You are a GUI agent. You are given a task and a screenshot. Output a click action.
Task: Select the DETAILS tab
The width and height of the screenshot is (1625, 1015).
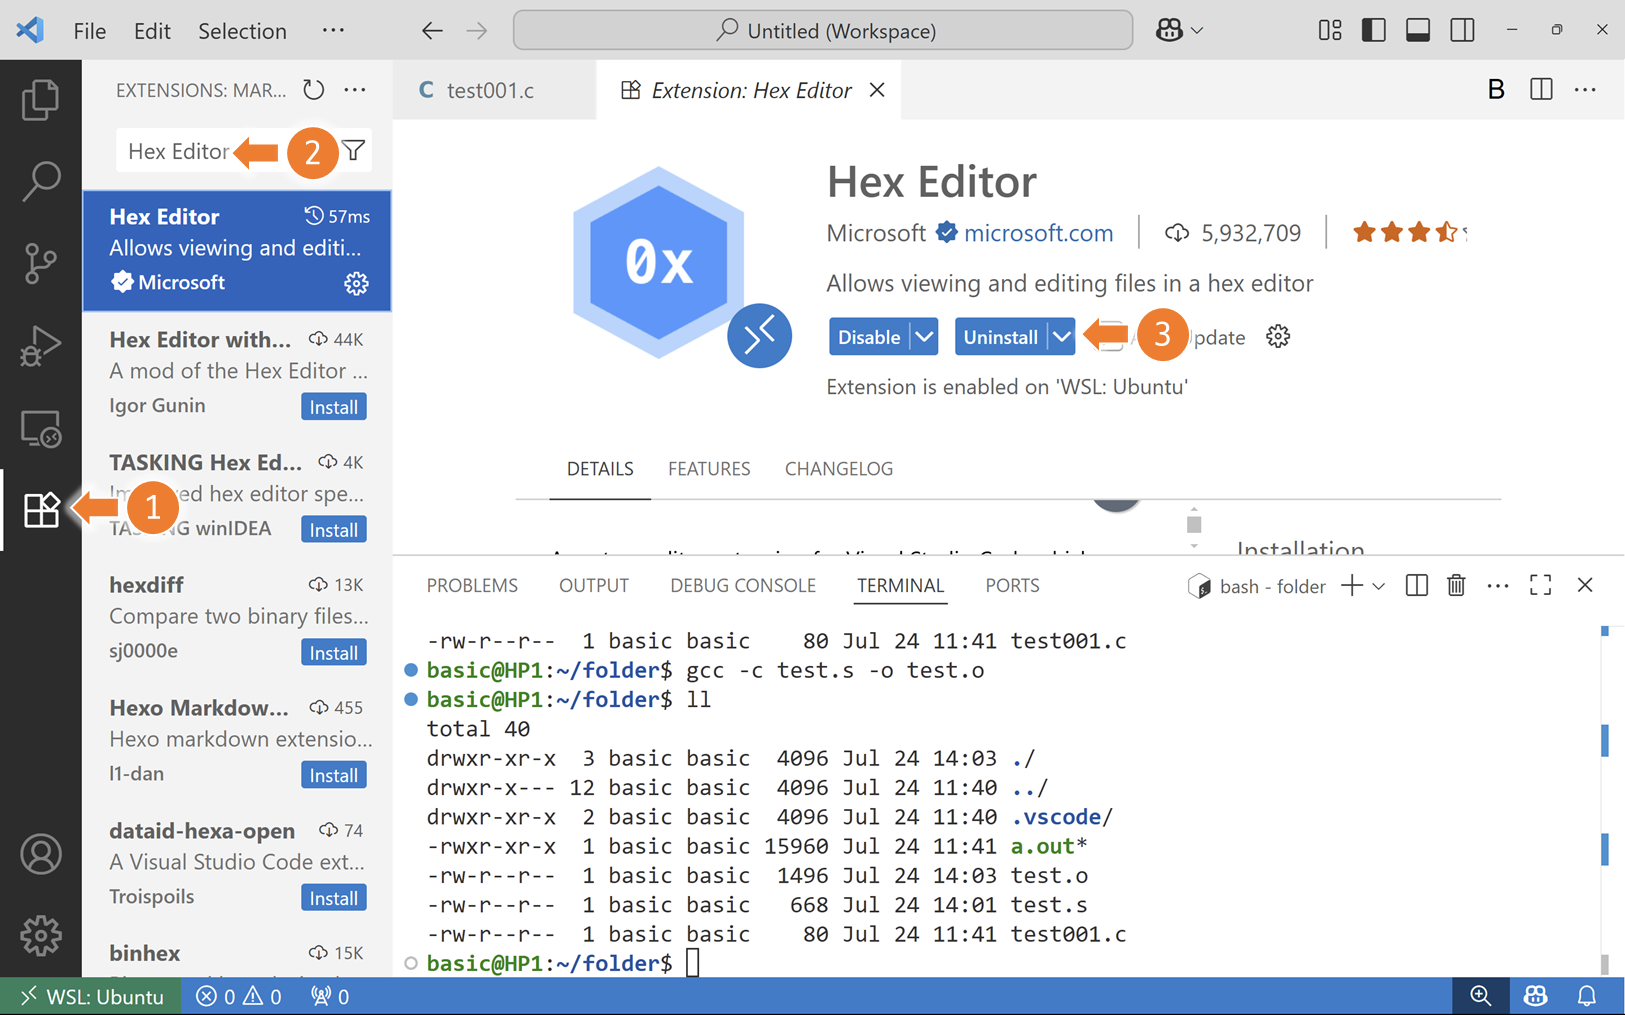tap(600, 469)
